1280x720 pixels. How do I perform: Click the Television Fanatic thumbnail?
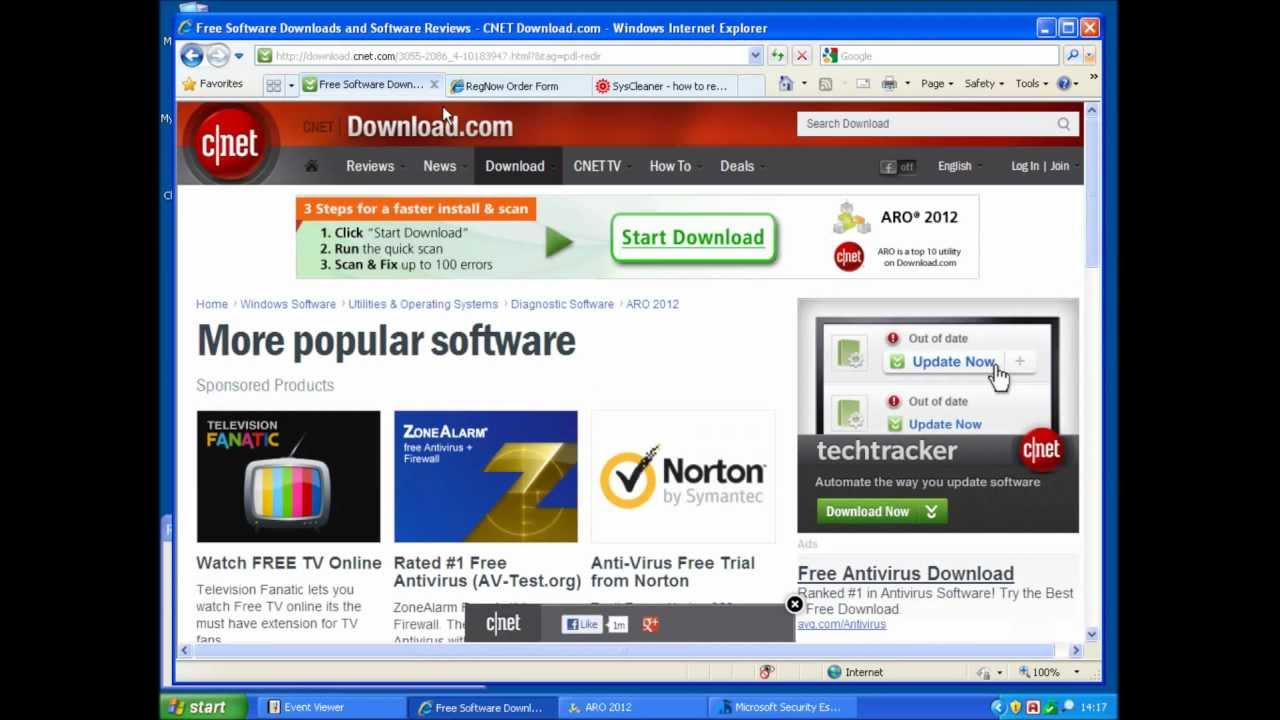(x=288, y=476)
